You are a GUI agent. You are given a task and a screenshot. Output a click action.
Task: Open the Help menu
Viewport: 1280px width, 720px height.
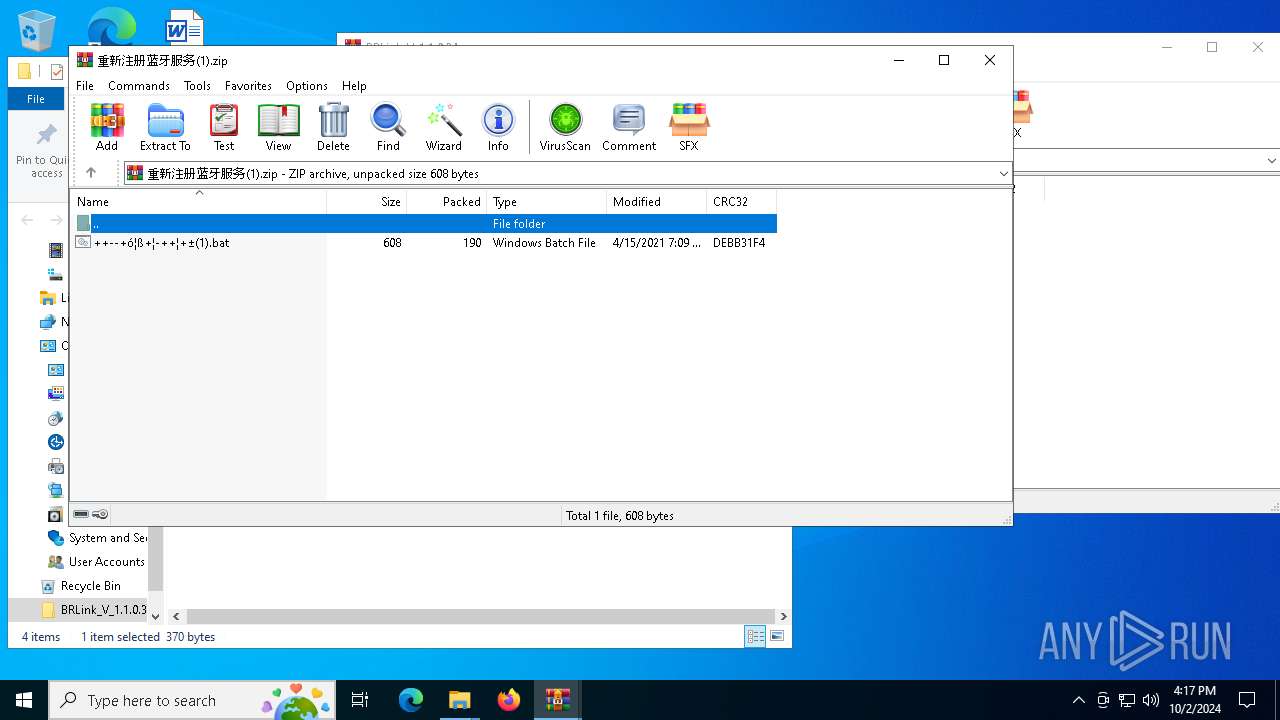point(354,86)
